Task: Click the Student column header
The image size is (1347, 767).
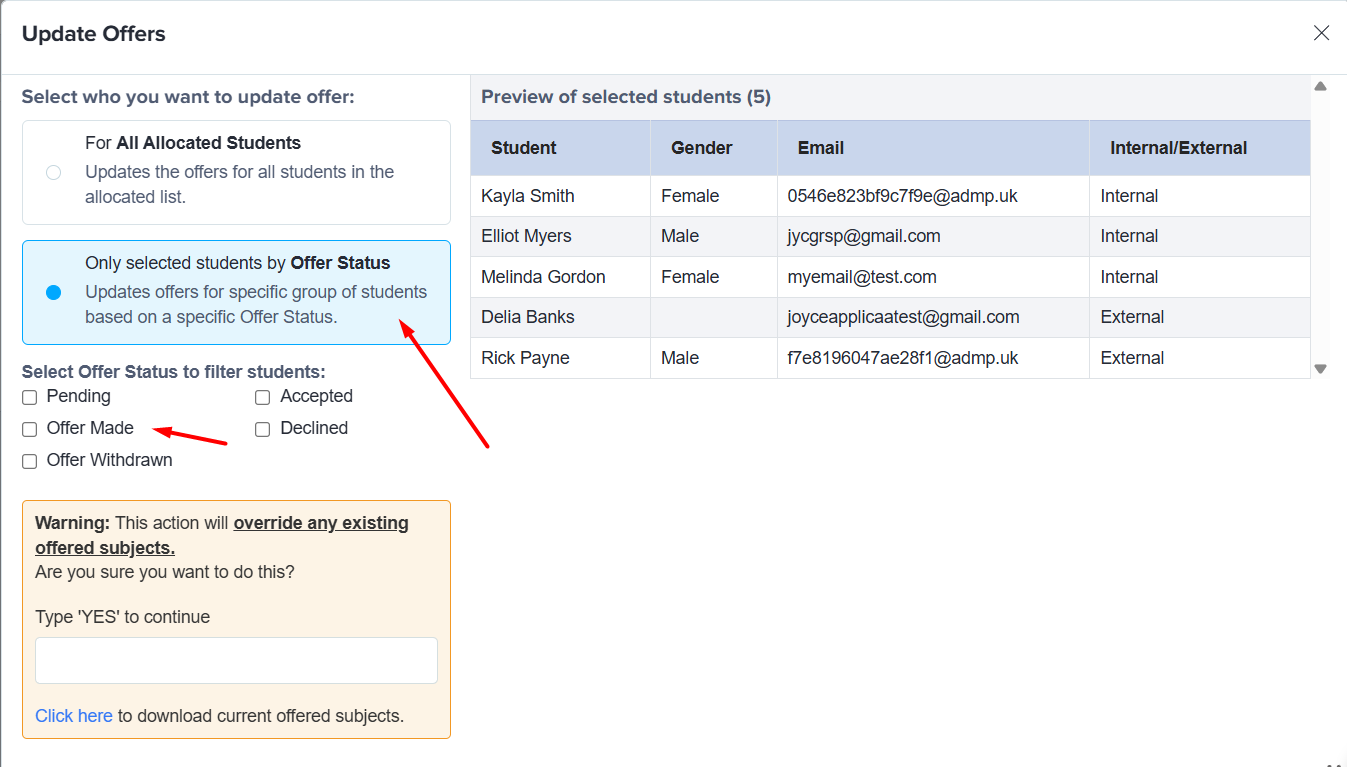Action: point(524,148)
